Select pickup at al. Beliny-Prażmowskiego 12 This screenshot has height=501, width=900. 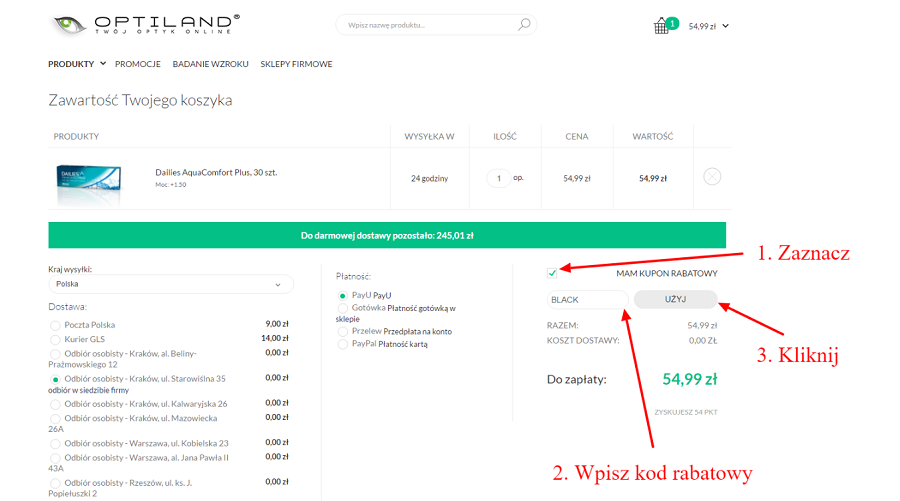tap(55, 354)
